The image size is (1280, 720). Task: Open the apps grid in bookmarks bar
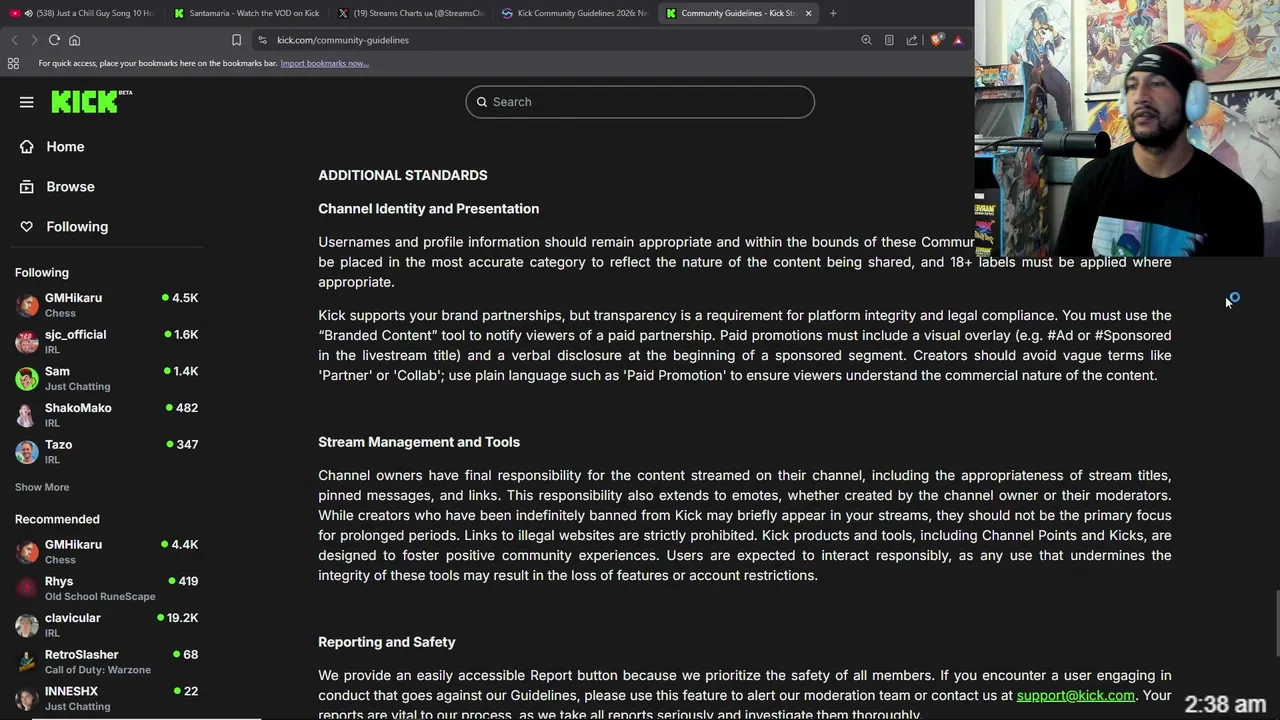click(x=13, y=63)
